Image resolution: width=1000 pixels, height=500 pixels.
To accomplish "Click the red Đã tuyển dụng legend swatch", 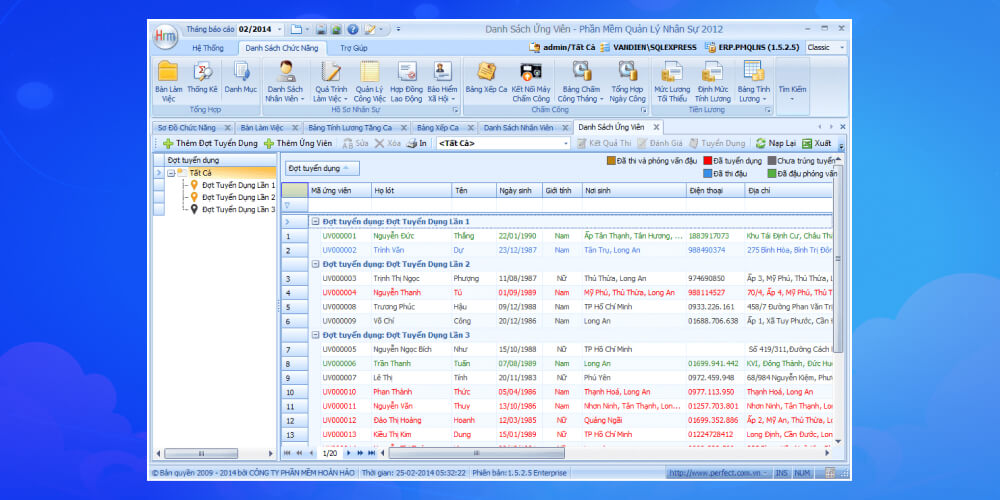I will tap(708, 161).
